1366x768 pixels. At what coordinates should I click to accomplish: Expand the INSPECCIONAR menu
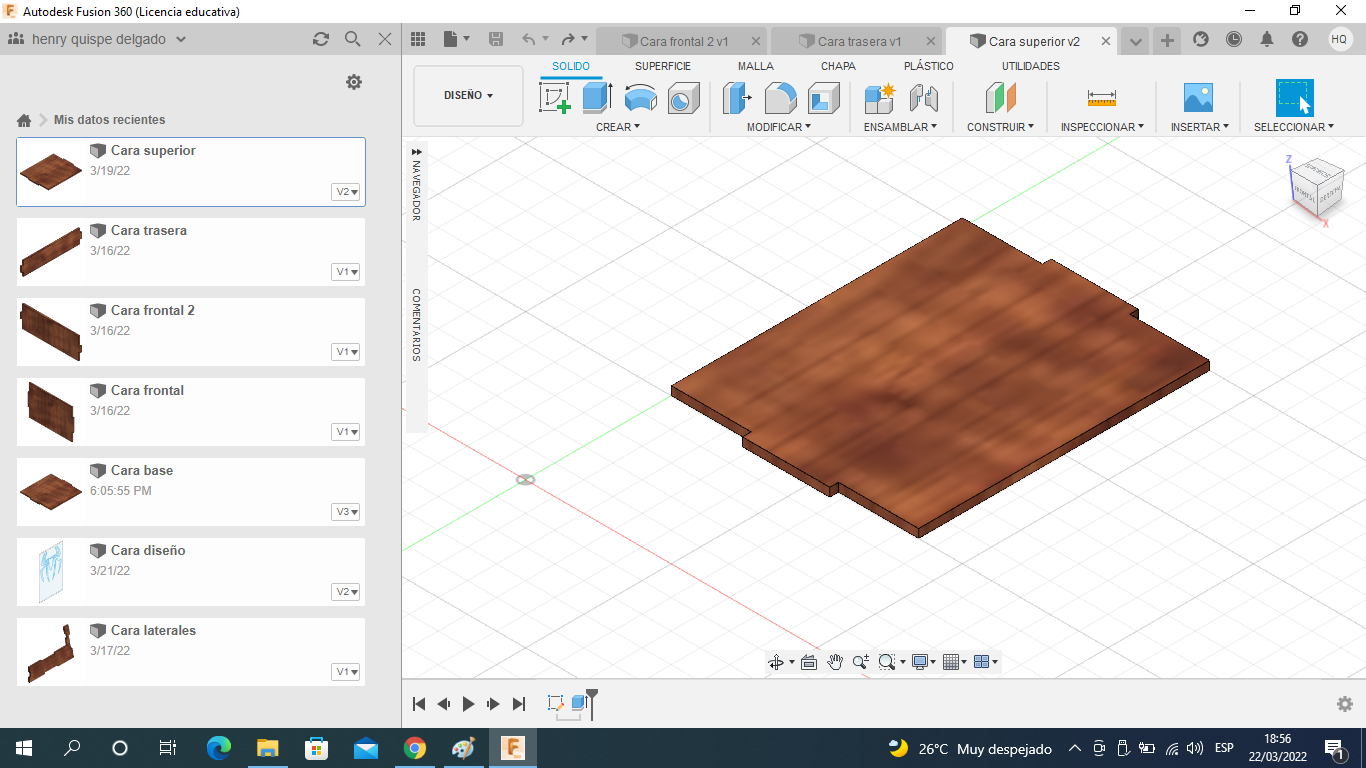pos(1102,127)
